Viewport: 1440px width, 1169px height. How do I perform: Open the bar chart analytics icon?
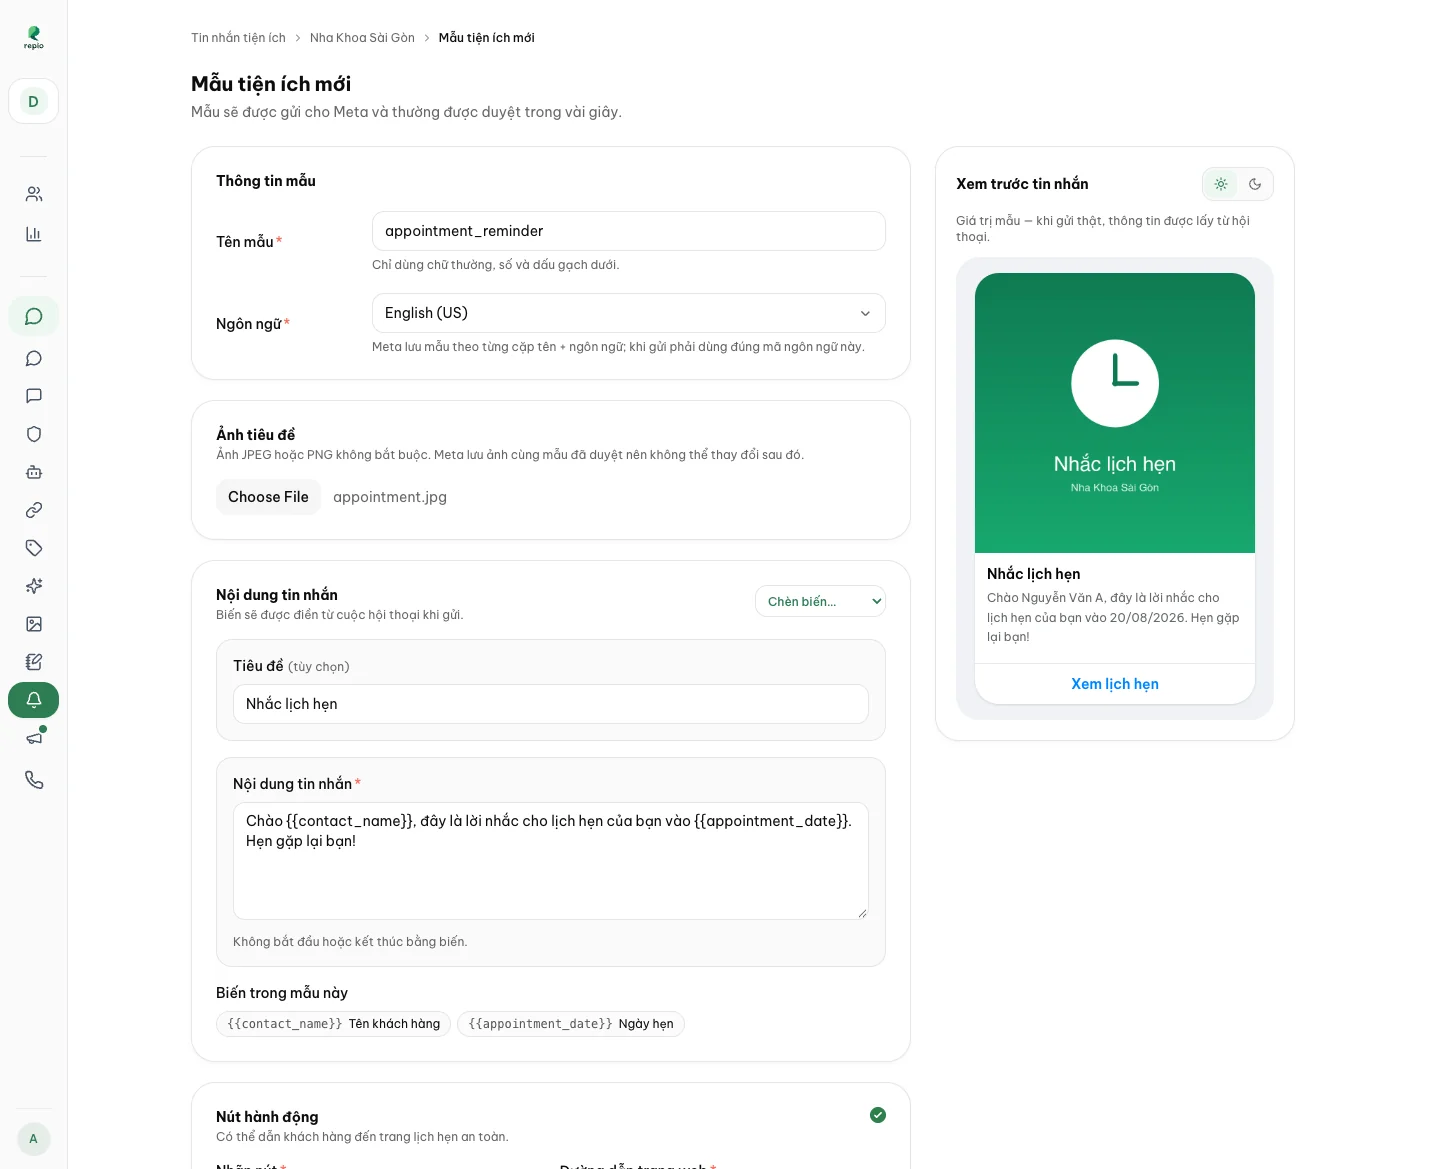click(34, 234)
